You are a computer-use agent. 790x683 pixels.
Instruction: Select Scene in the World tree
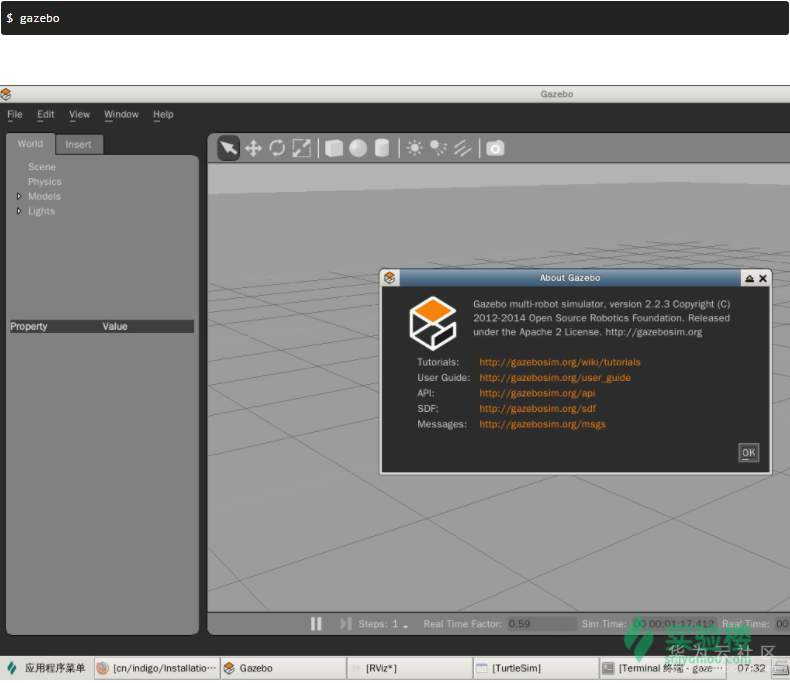42,167
